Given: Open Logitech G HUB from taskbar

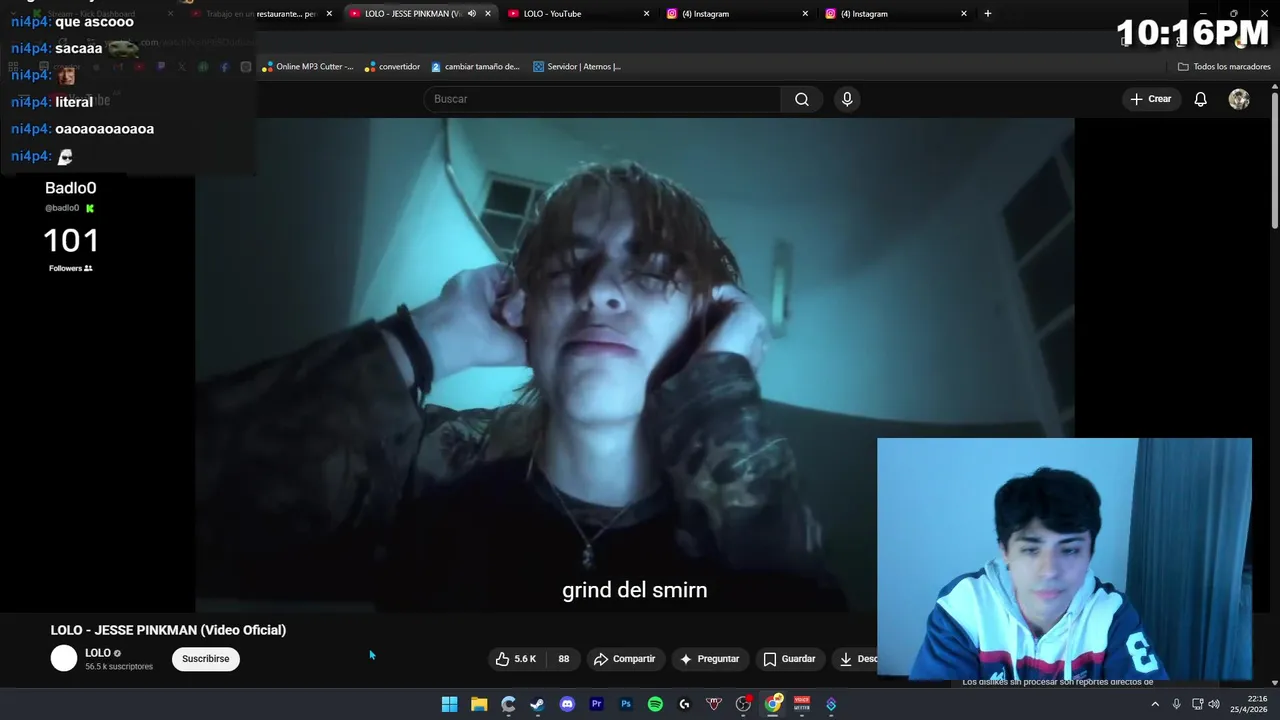Looking at the screenshot, I should pos(684,704).
